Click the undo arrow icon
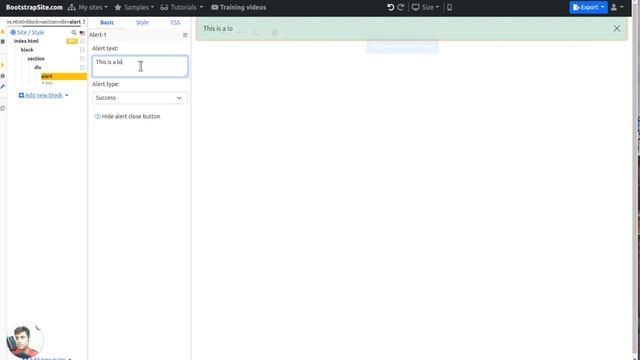Screen dimensions: 640x360 [x=391, y=7]
